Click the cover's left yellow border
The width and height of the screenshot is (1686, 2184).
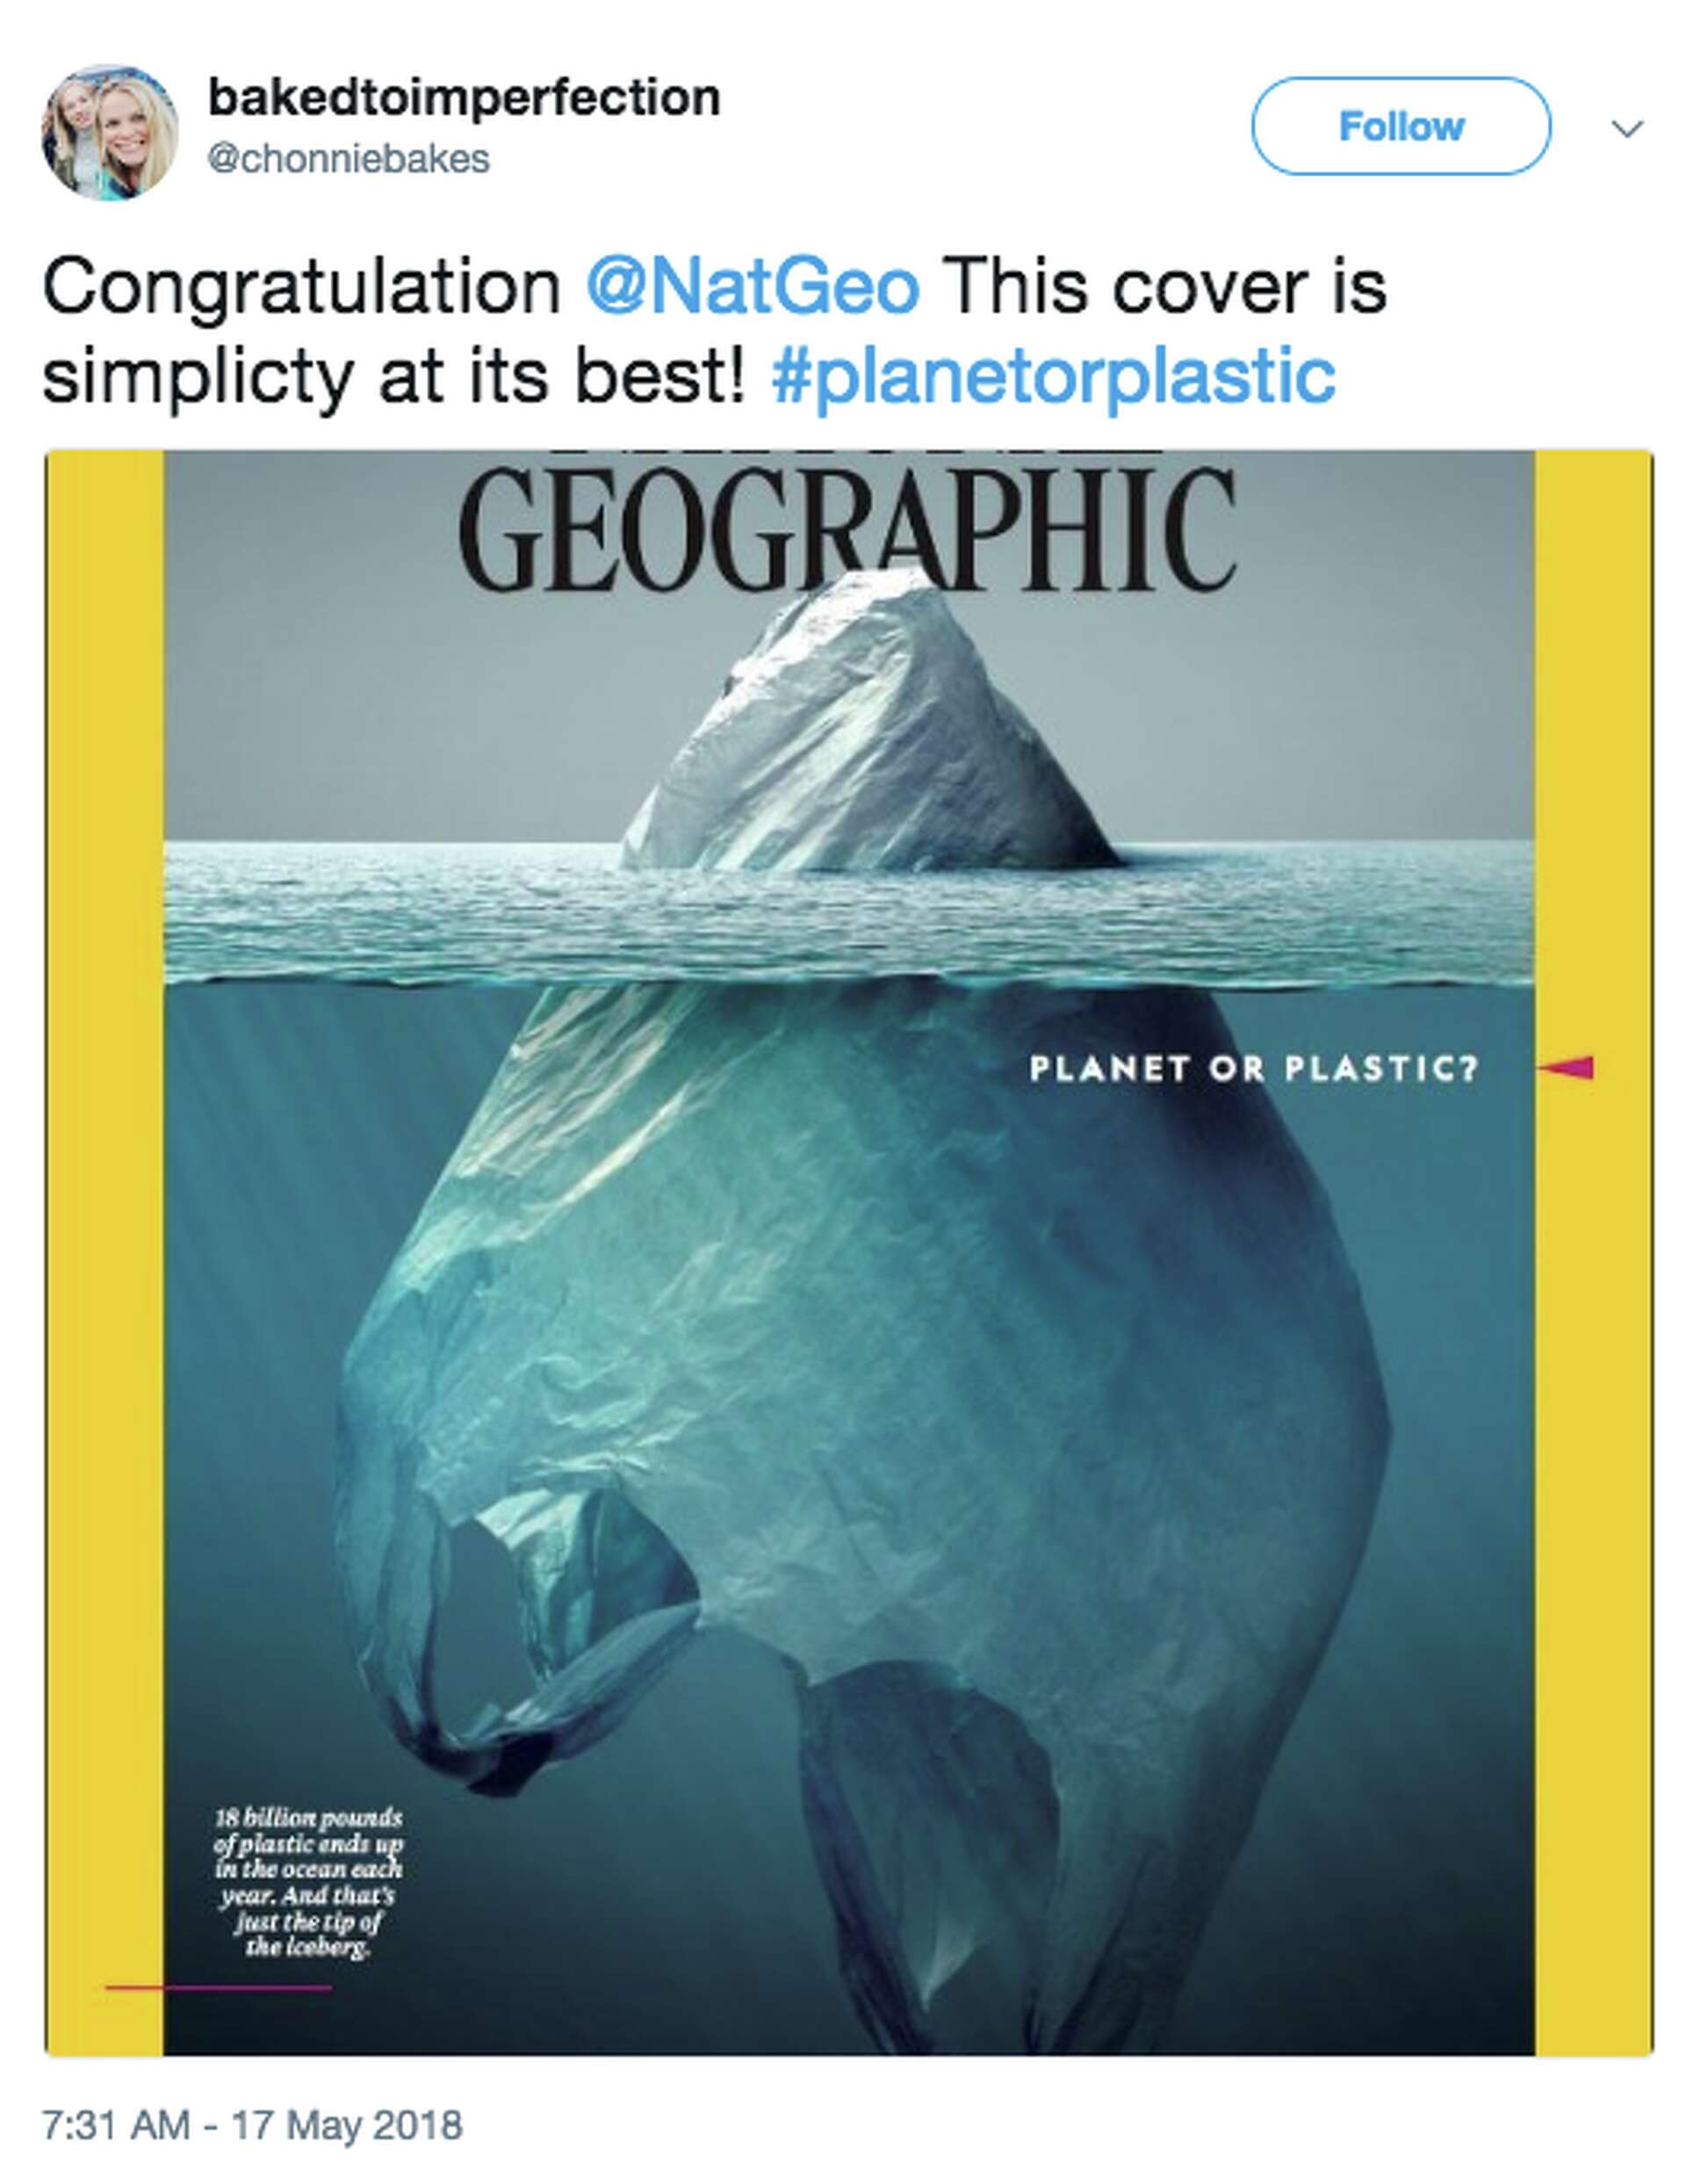[105, 1250]
